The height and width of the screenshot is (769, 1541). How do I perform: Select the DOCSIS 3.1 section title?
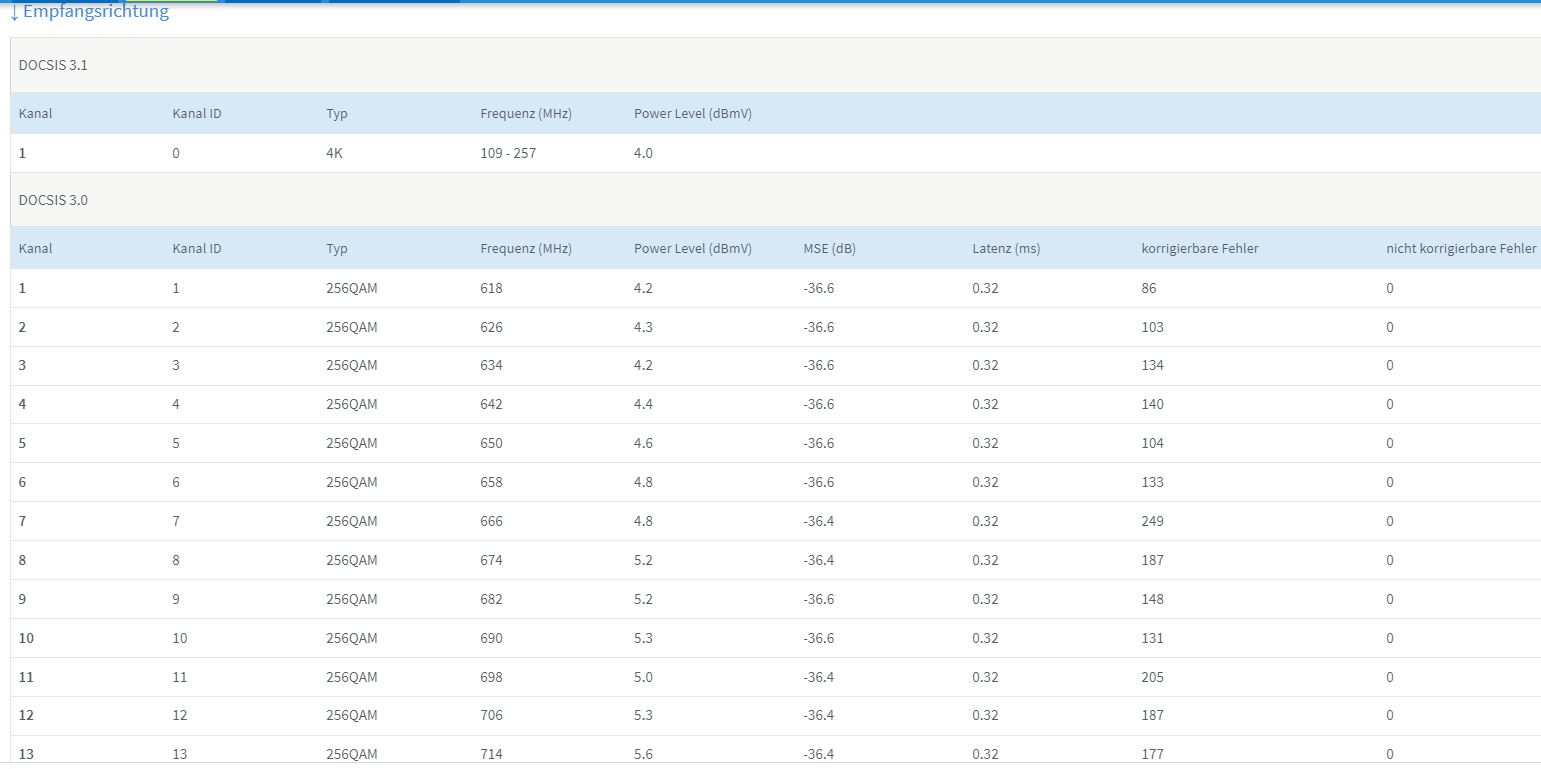coord(53,65)
